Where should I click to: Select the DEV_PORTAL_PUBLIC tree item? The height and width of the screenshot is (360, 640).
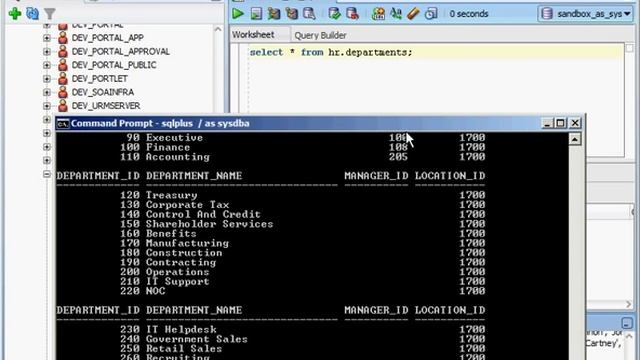[114, 65]
